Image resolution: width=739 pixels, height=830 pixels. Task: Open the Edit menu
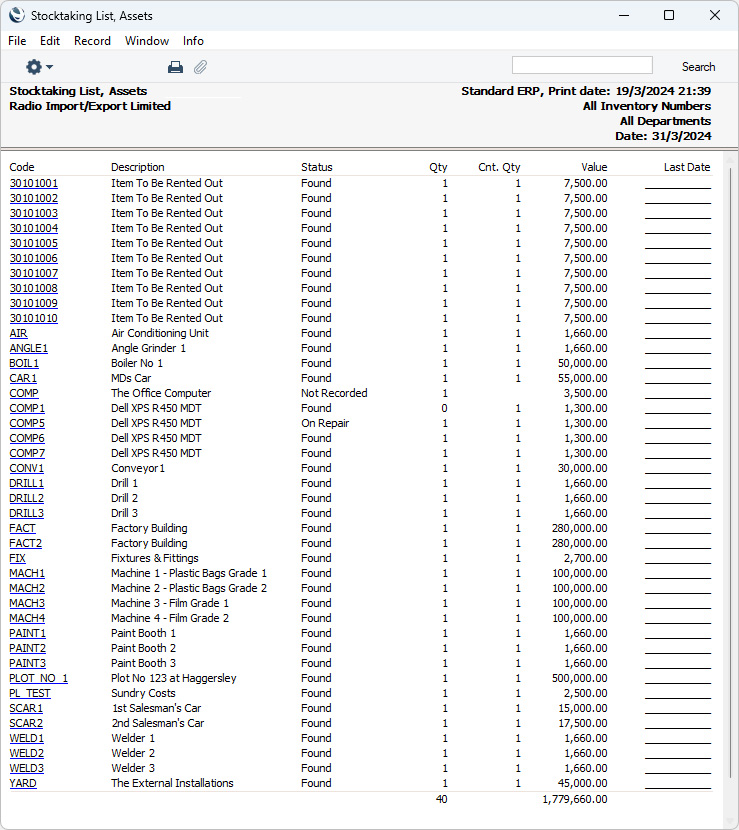pyautogui.click(x=50, y=41)
